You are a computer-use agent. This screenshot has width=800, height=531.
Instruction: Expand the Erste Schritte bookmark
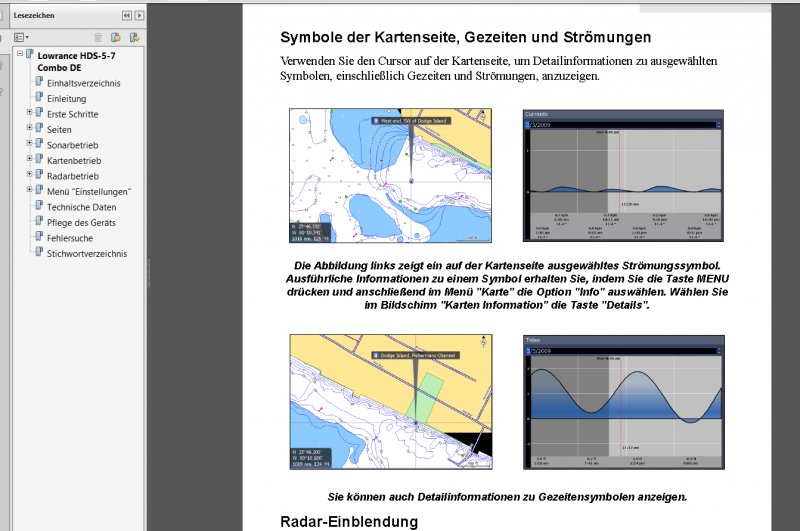30,114
